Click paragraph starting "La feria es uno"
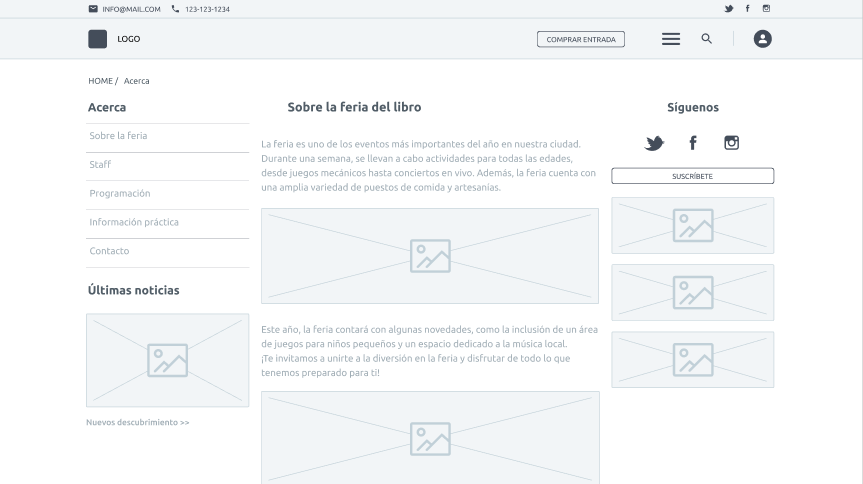The width and height of the screenshot is (863, 484). click(428, 166)
